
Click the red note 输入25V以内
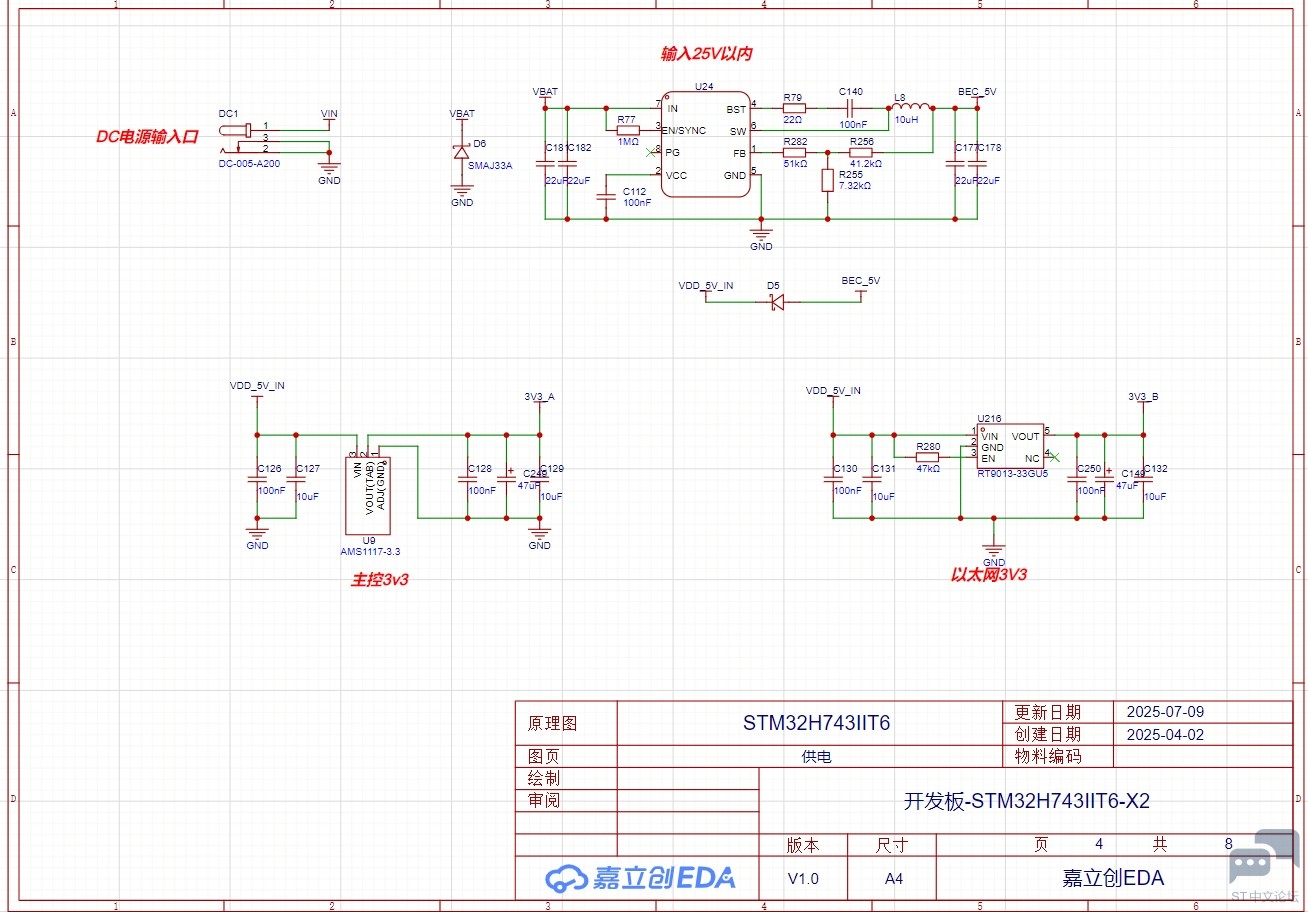(706, 53)
